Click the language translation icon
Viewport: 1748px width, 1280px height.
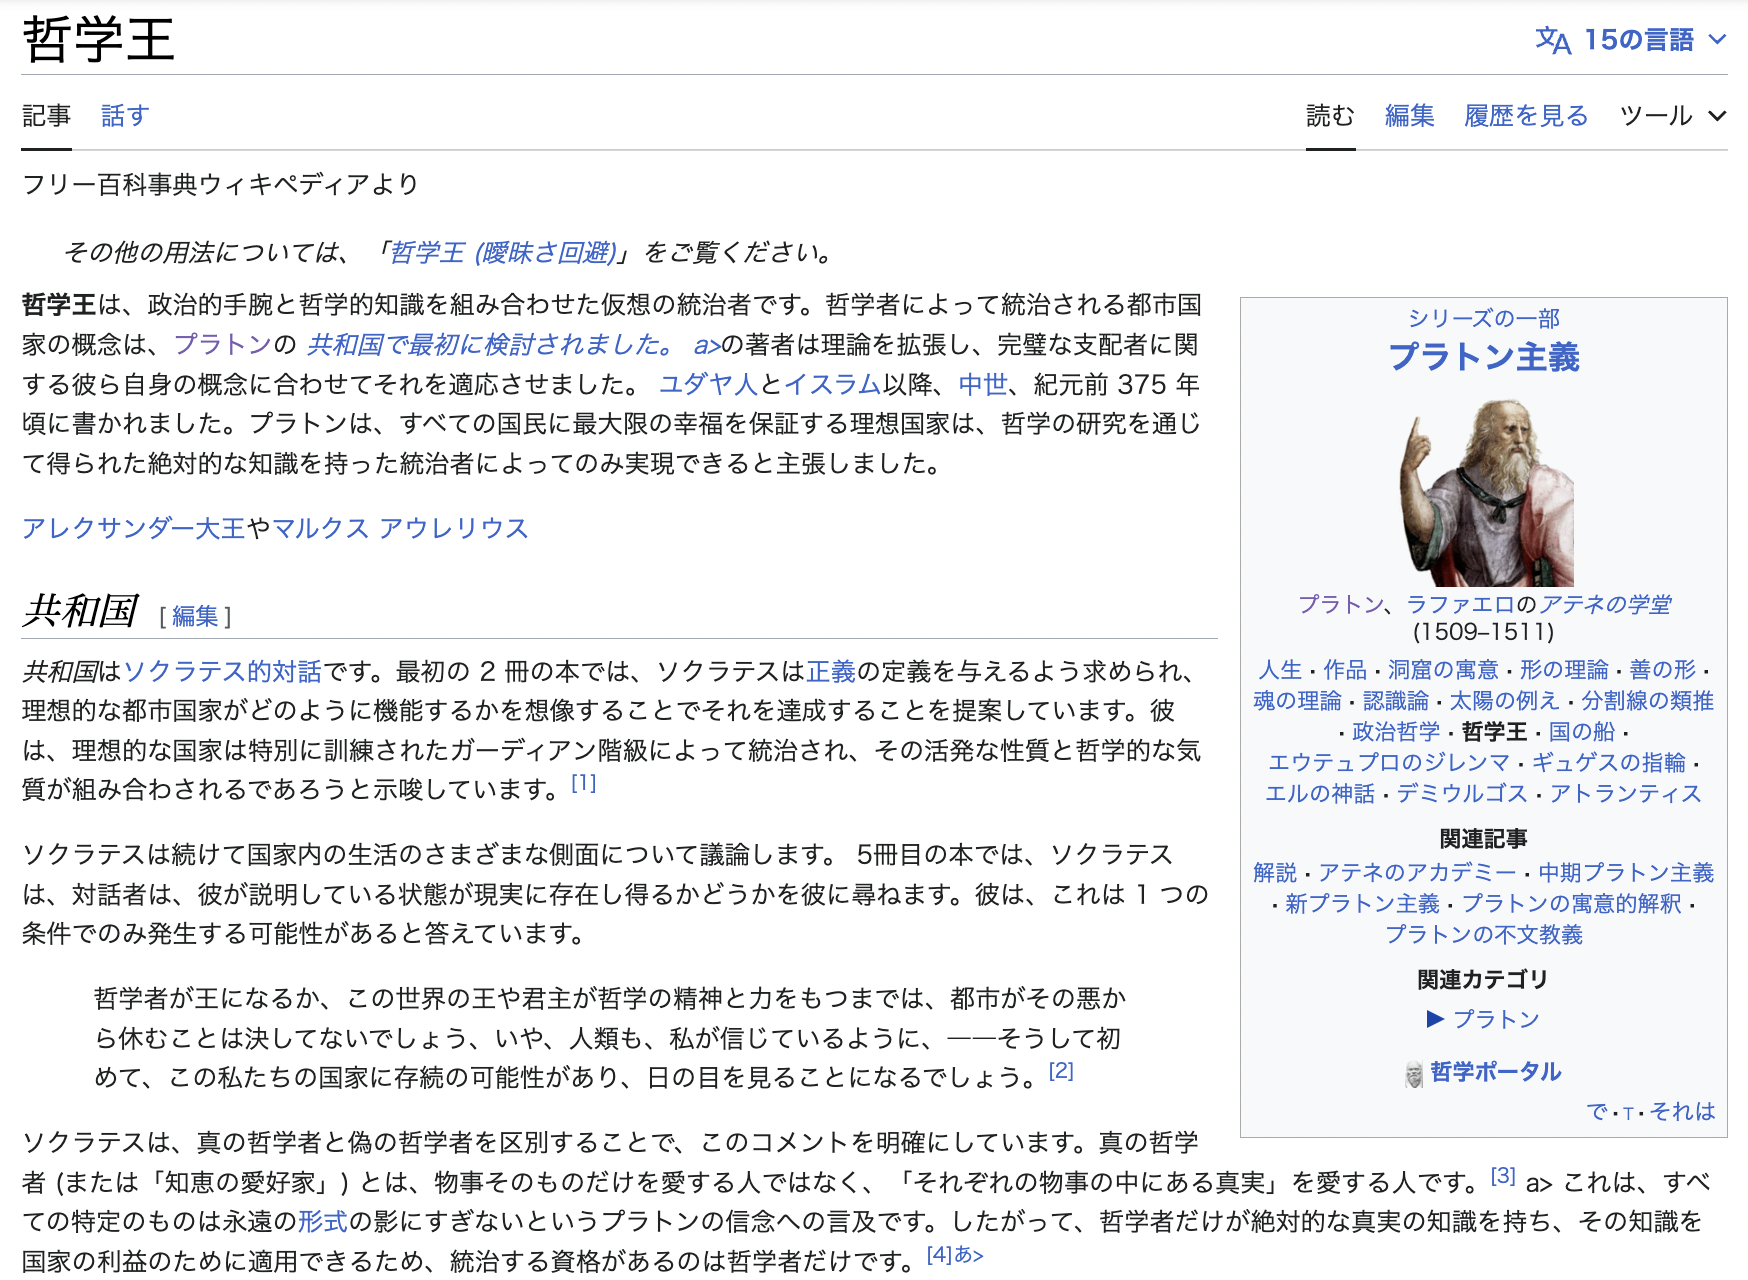pos(1553,40)
